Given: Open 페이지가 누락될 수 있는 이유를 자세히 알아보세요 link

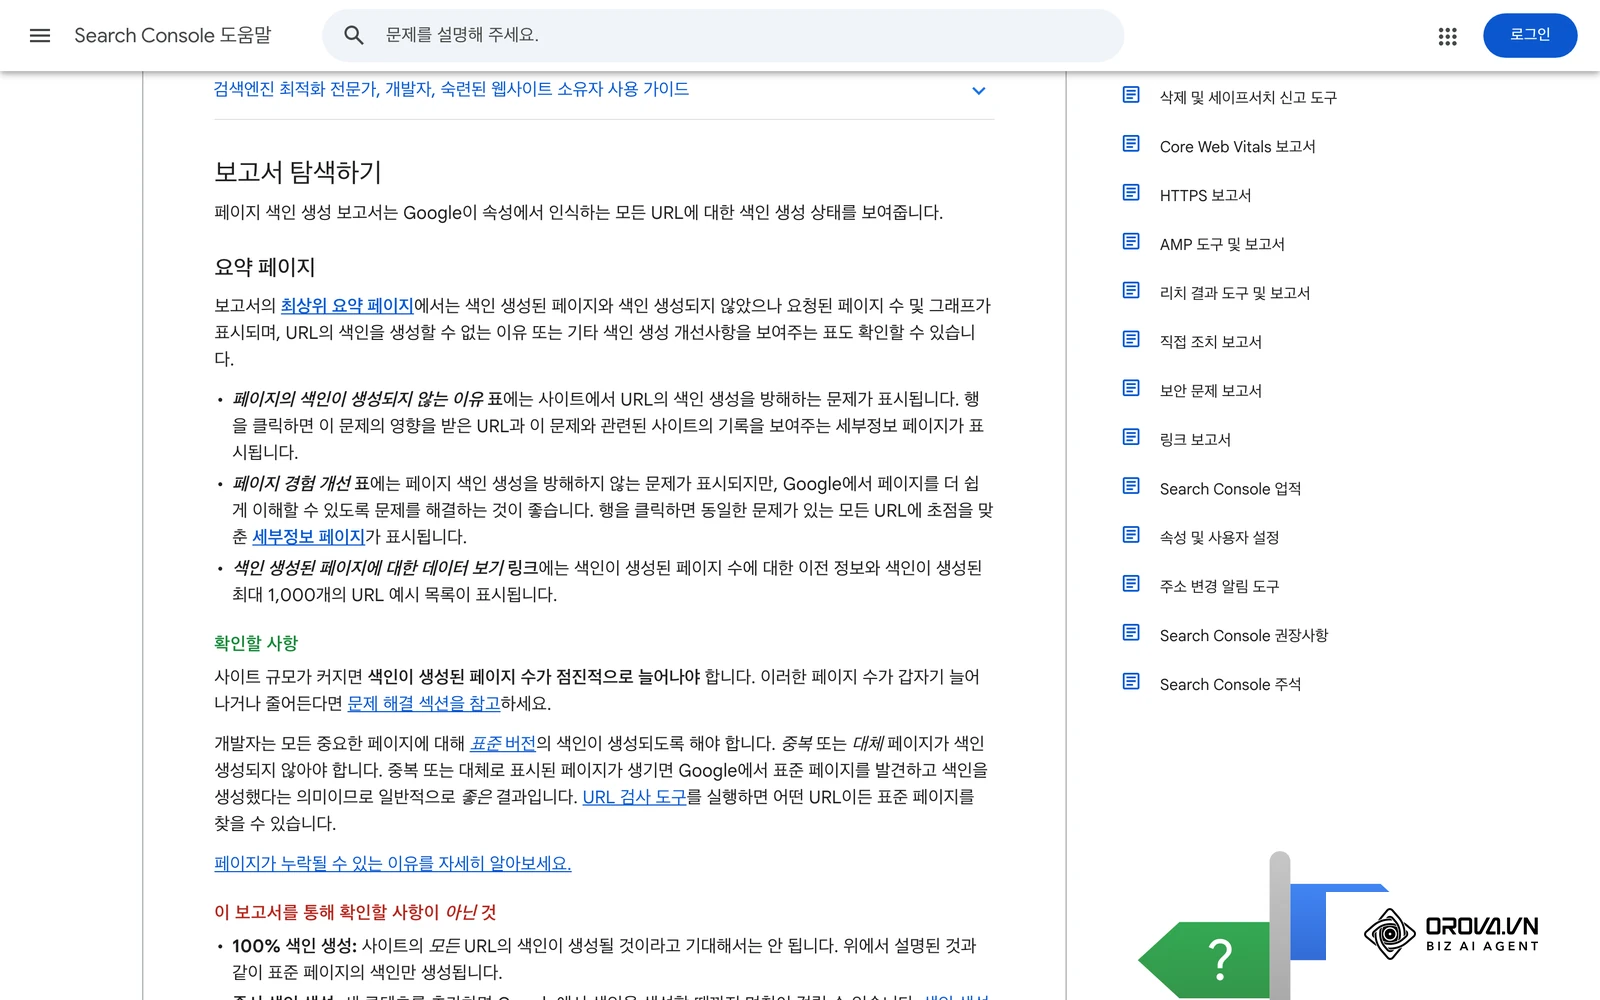Looking at the screenshot, I should (393, 864).
